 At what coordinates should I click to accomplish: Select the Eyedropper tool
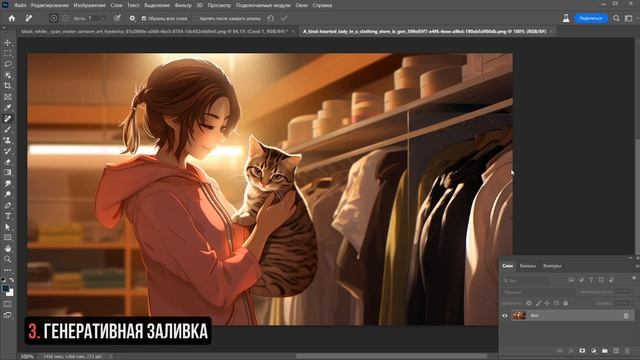pos(8,107)
